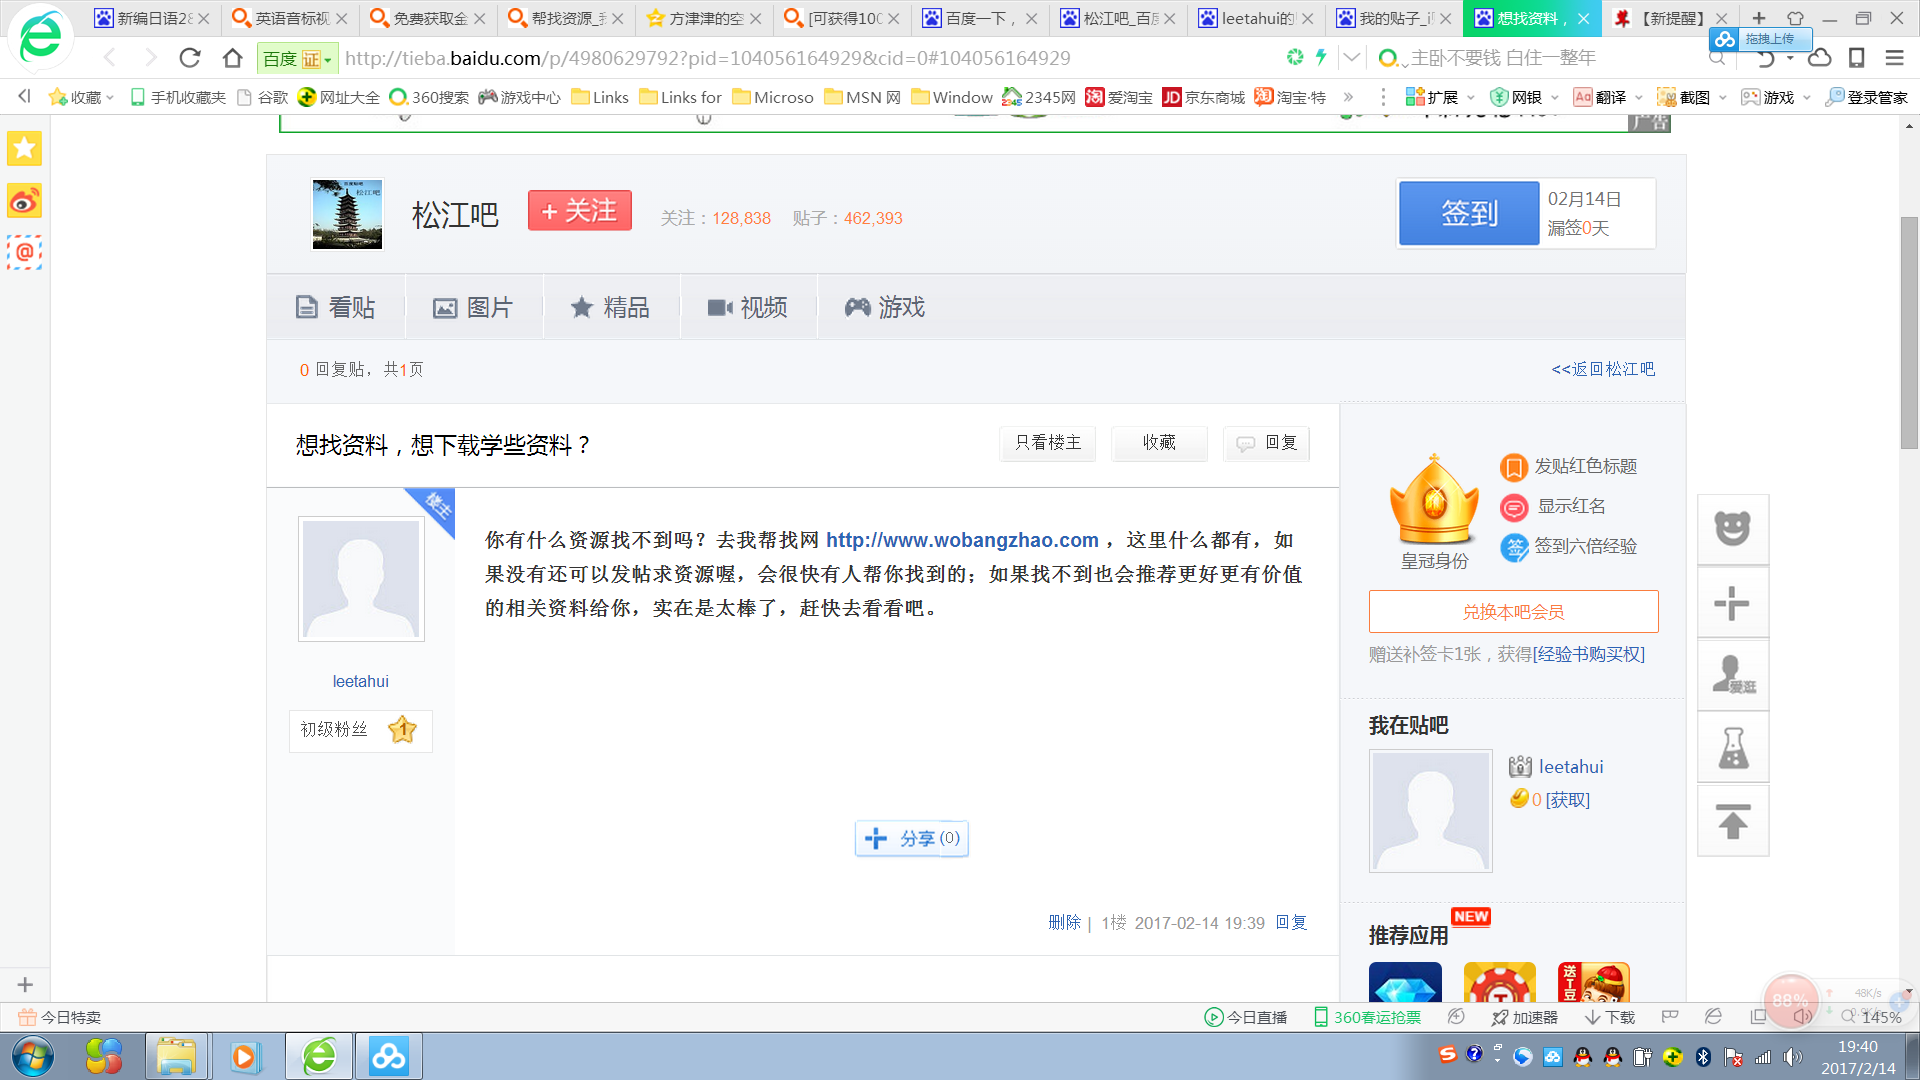Open the 看贴 forum tab
1920x1080 pixels.
[x=336, y=307]
